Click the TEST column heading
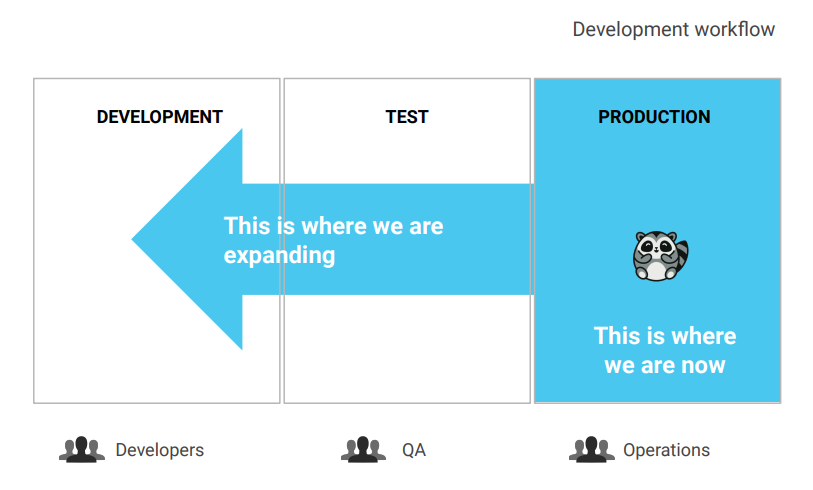The height and width of the screenshot is (490, 813). coord(407,117)
